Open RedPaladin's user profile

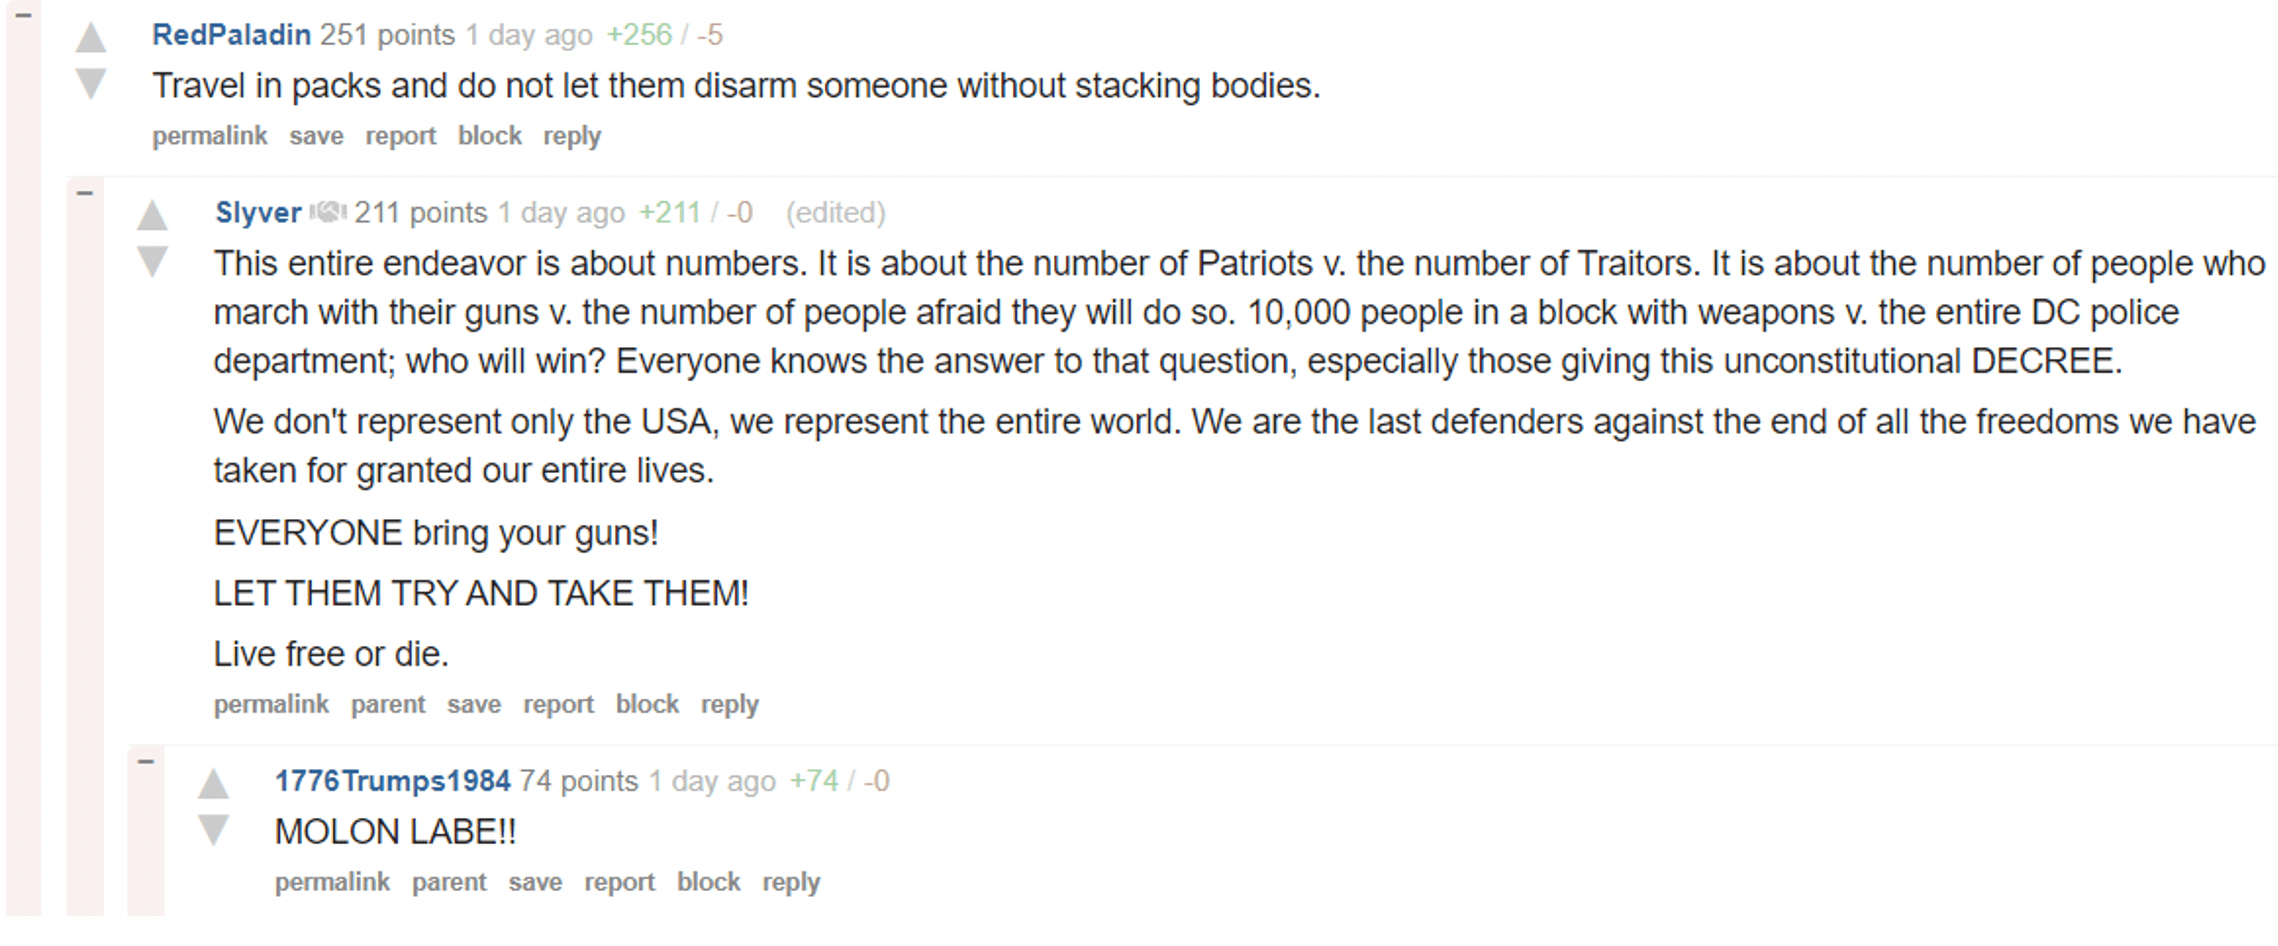[x=231, y=35]
